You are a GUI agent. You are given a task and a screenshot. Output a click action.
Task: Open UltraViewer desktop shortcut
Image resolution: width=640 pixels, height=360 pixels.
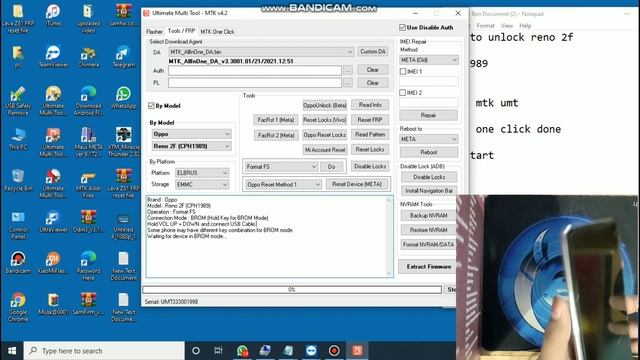click(x=53, y=221)
